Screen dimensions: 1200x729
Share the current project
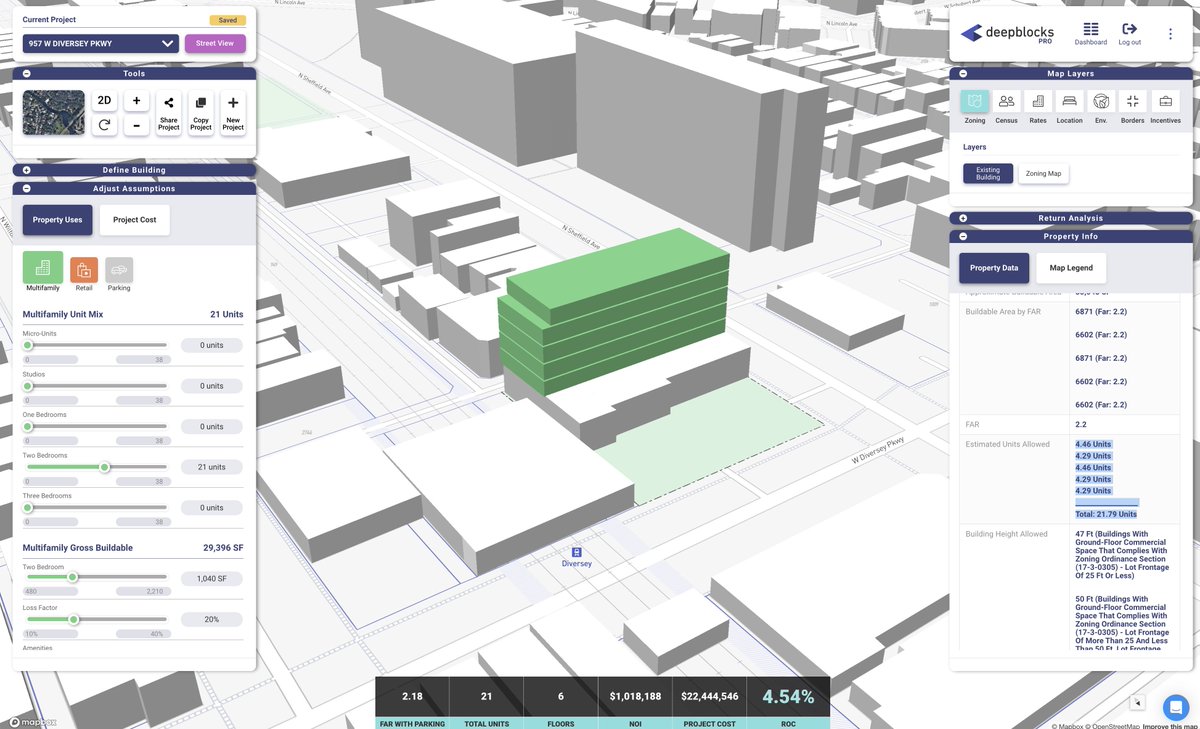tap(169, 113)
